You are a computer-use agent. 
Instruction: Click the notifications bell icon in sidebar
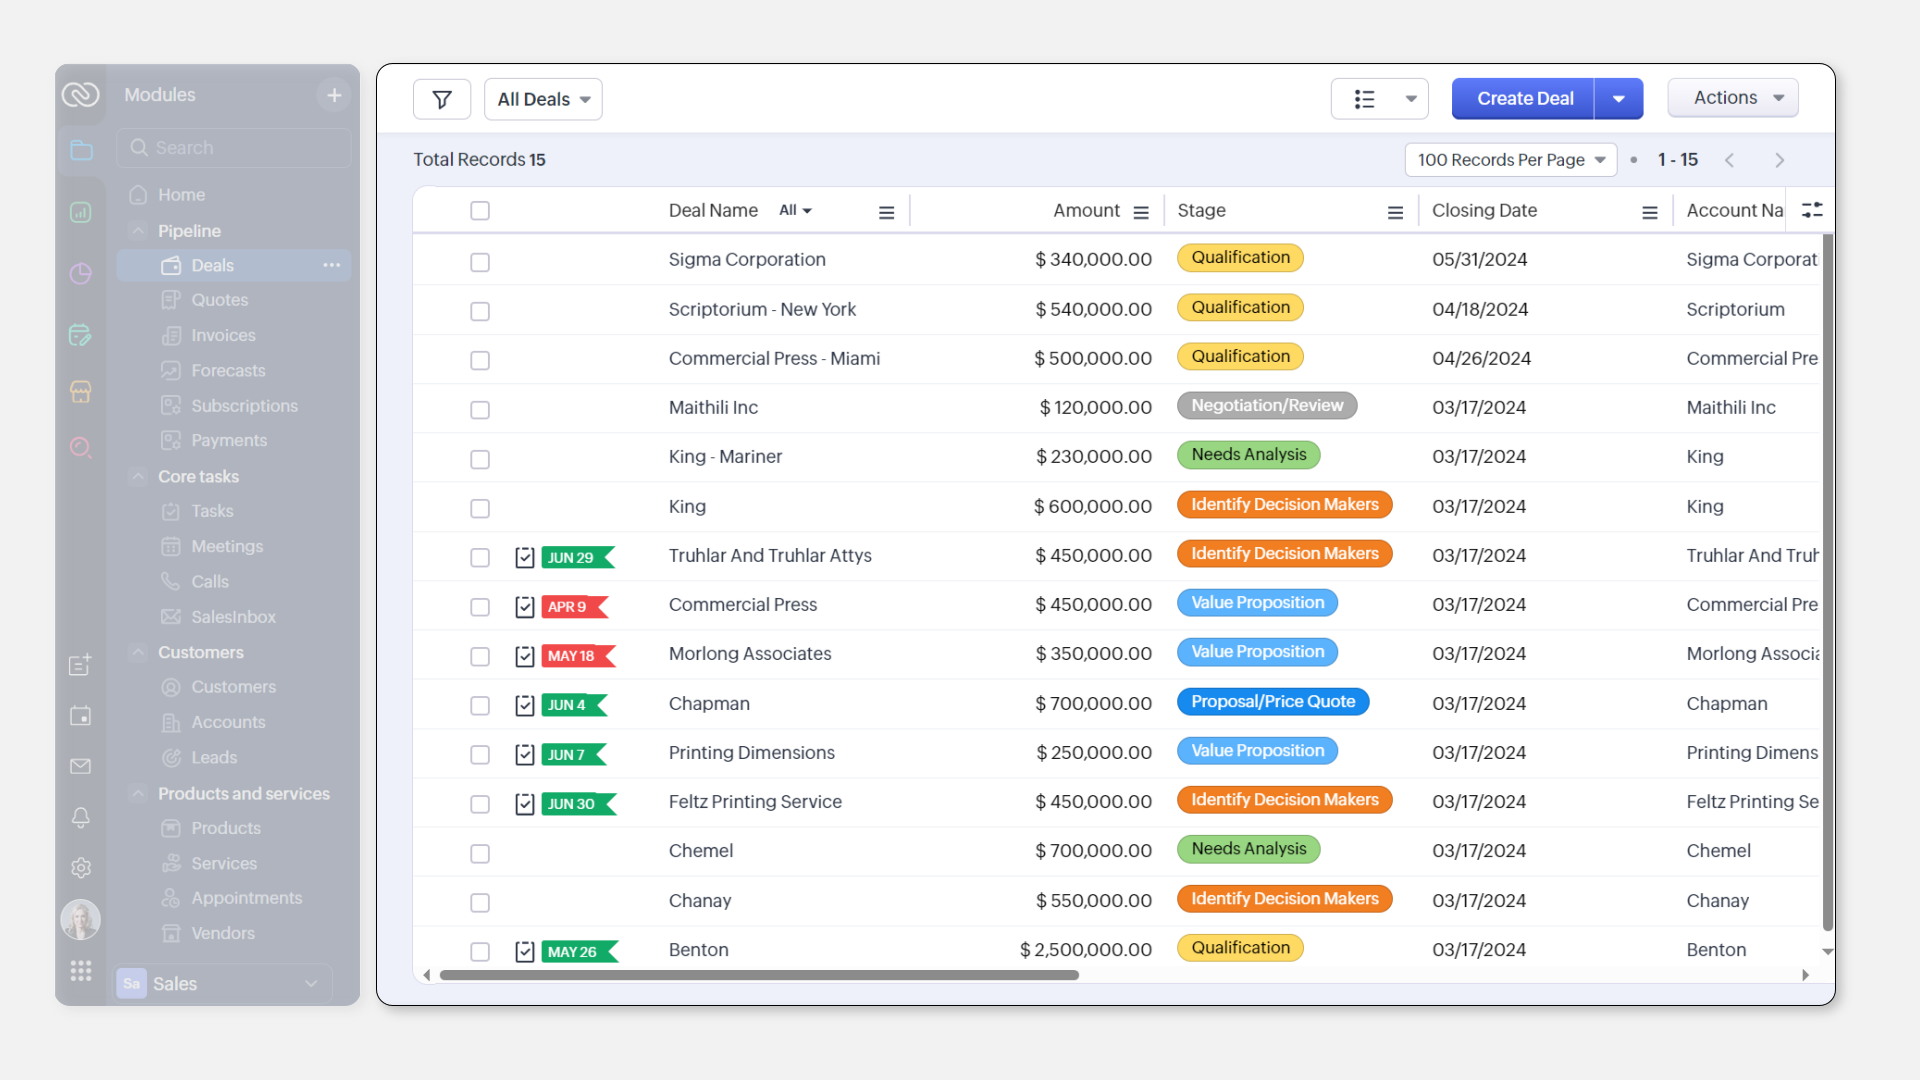point(81,817)
